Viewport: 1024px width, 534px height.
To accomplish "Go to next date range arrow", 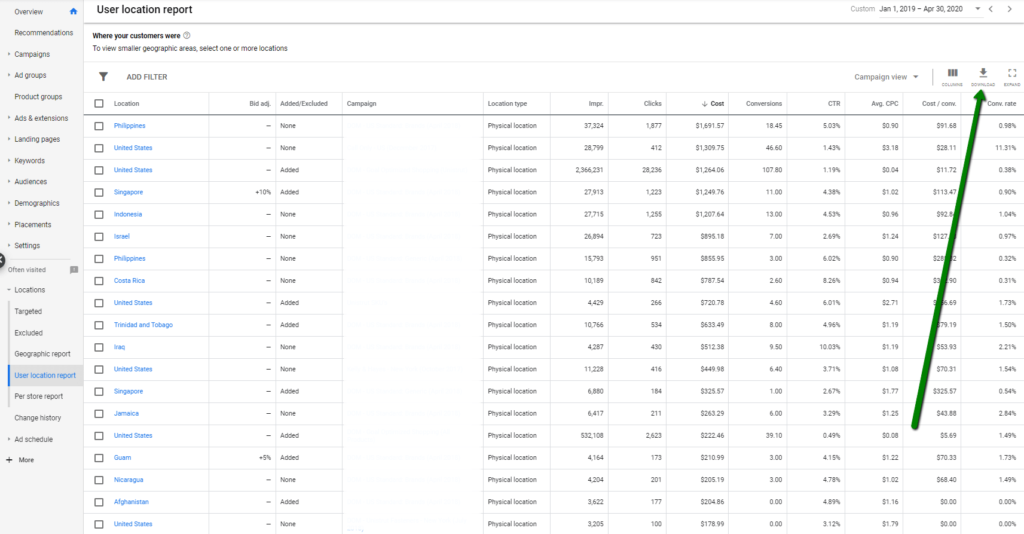I will pos(1010,9).
